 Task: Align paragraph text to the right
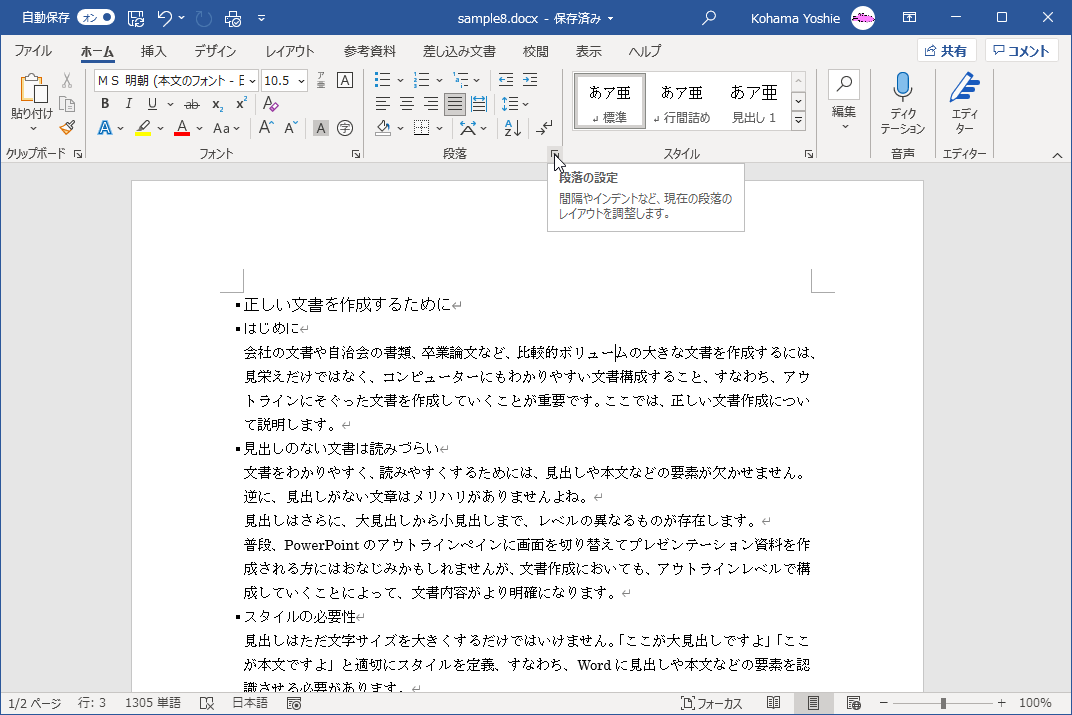pyautogui.click(x=431, y=104)
